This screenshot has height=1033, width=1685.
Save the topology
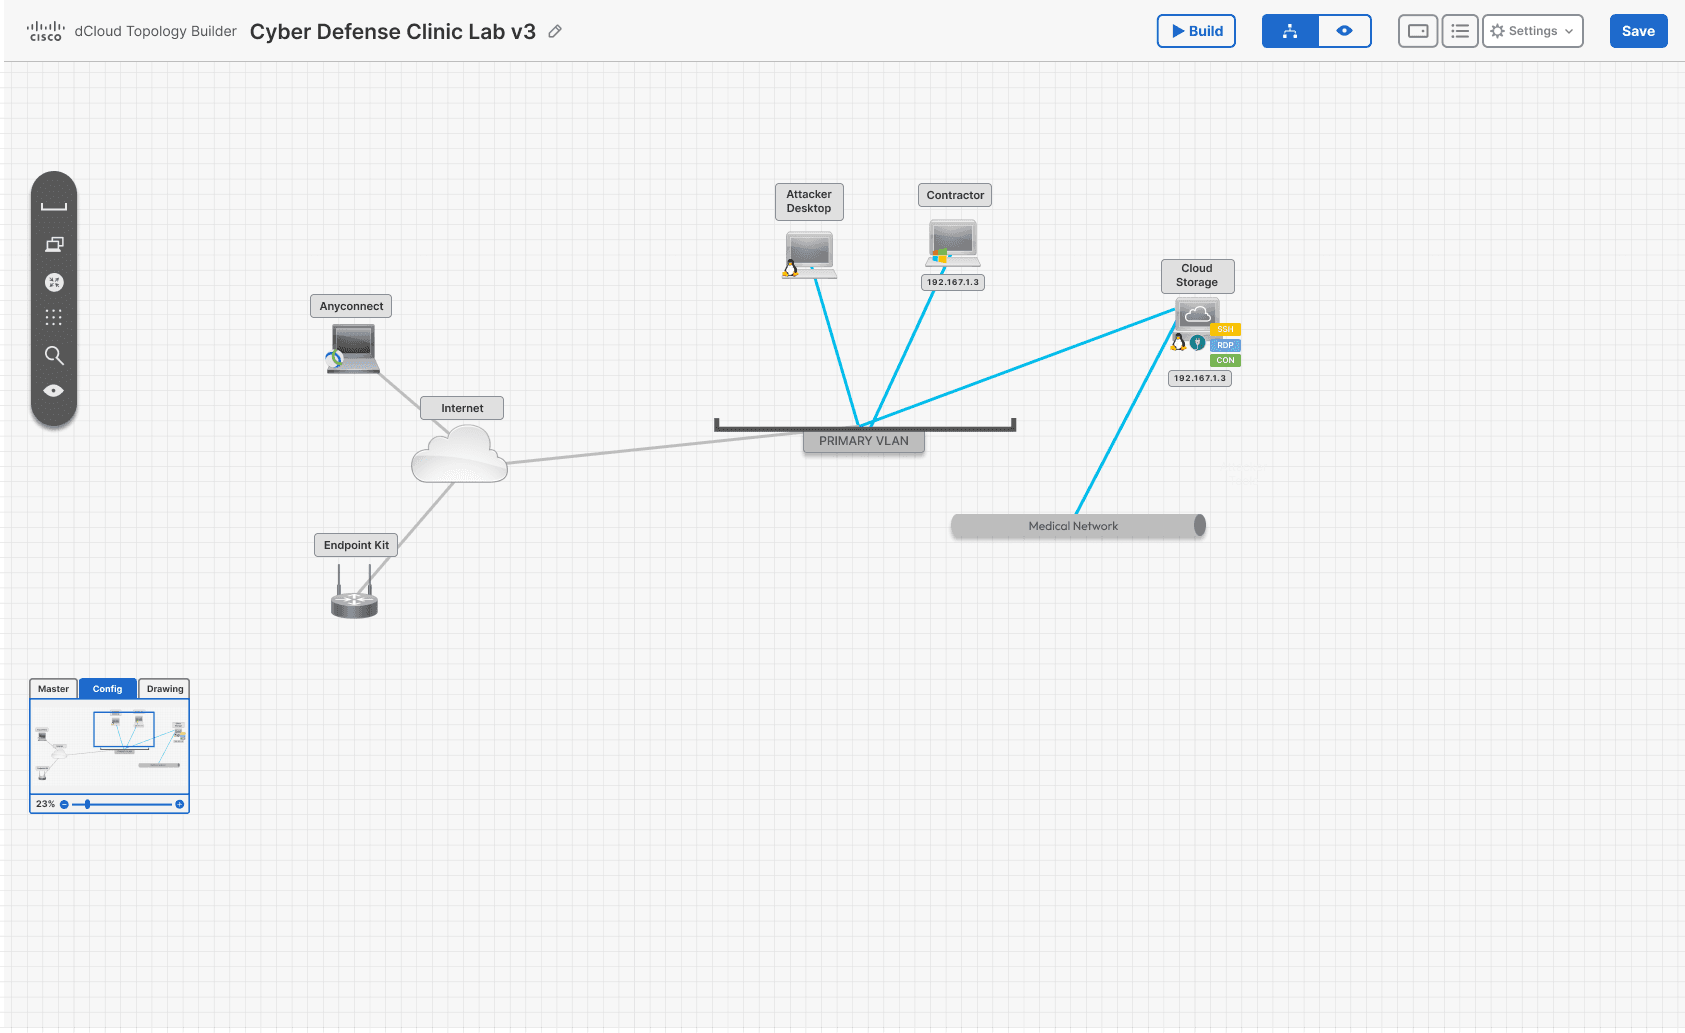point(1638,31)
